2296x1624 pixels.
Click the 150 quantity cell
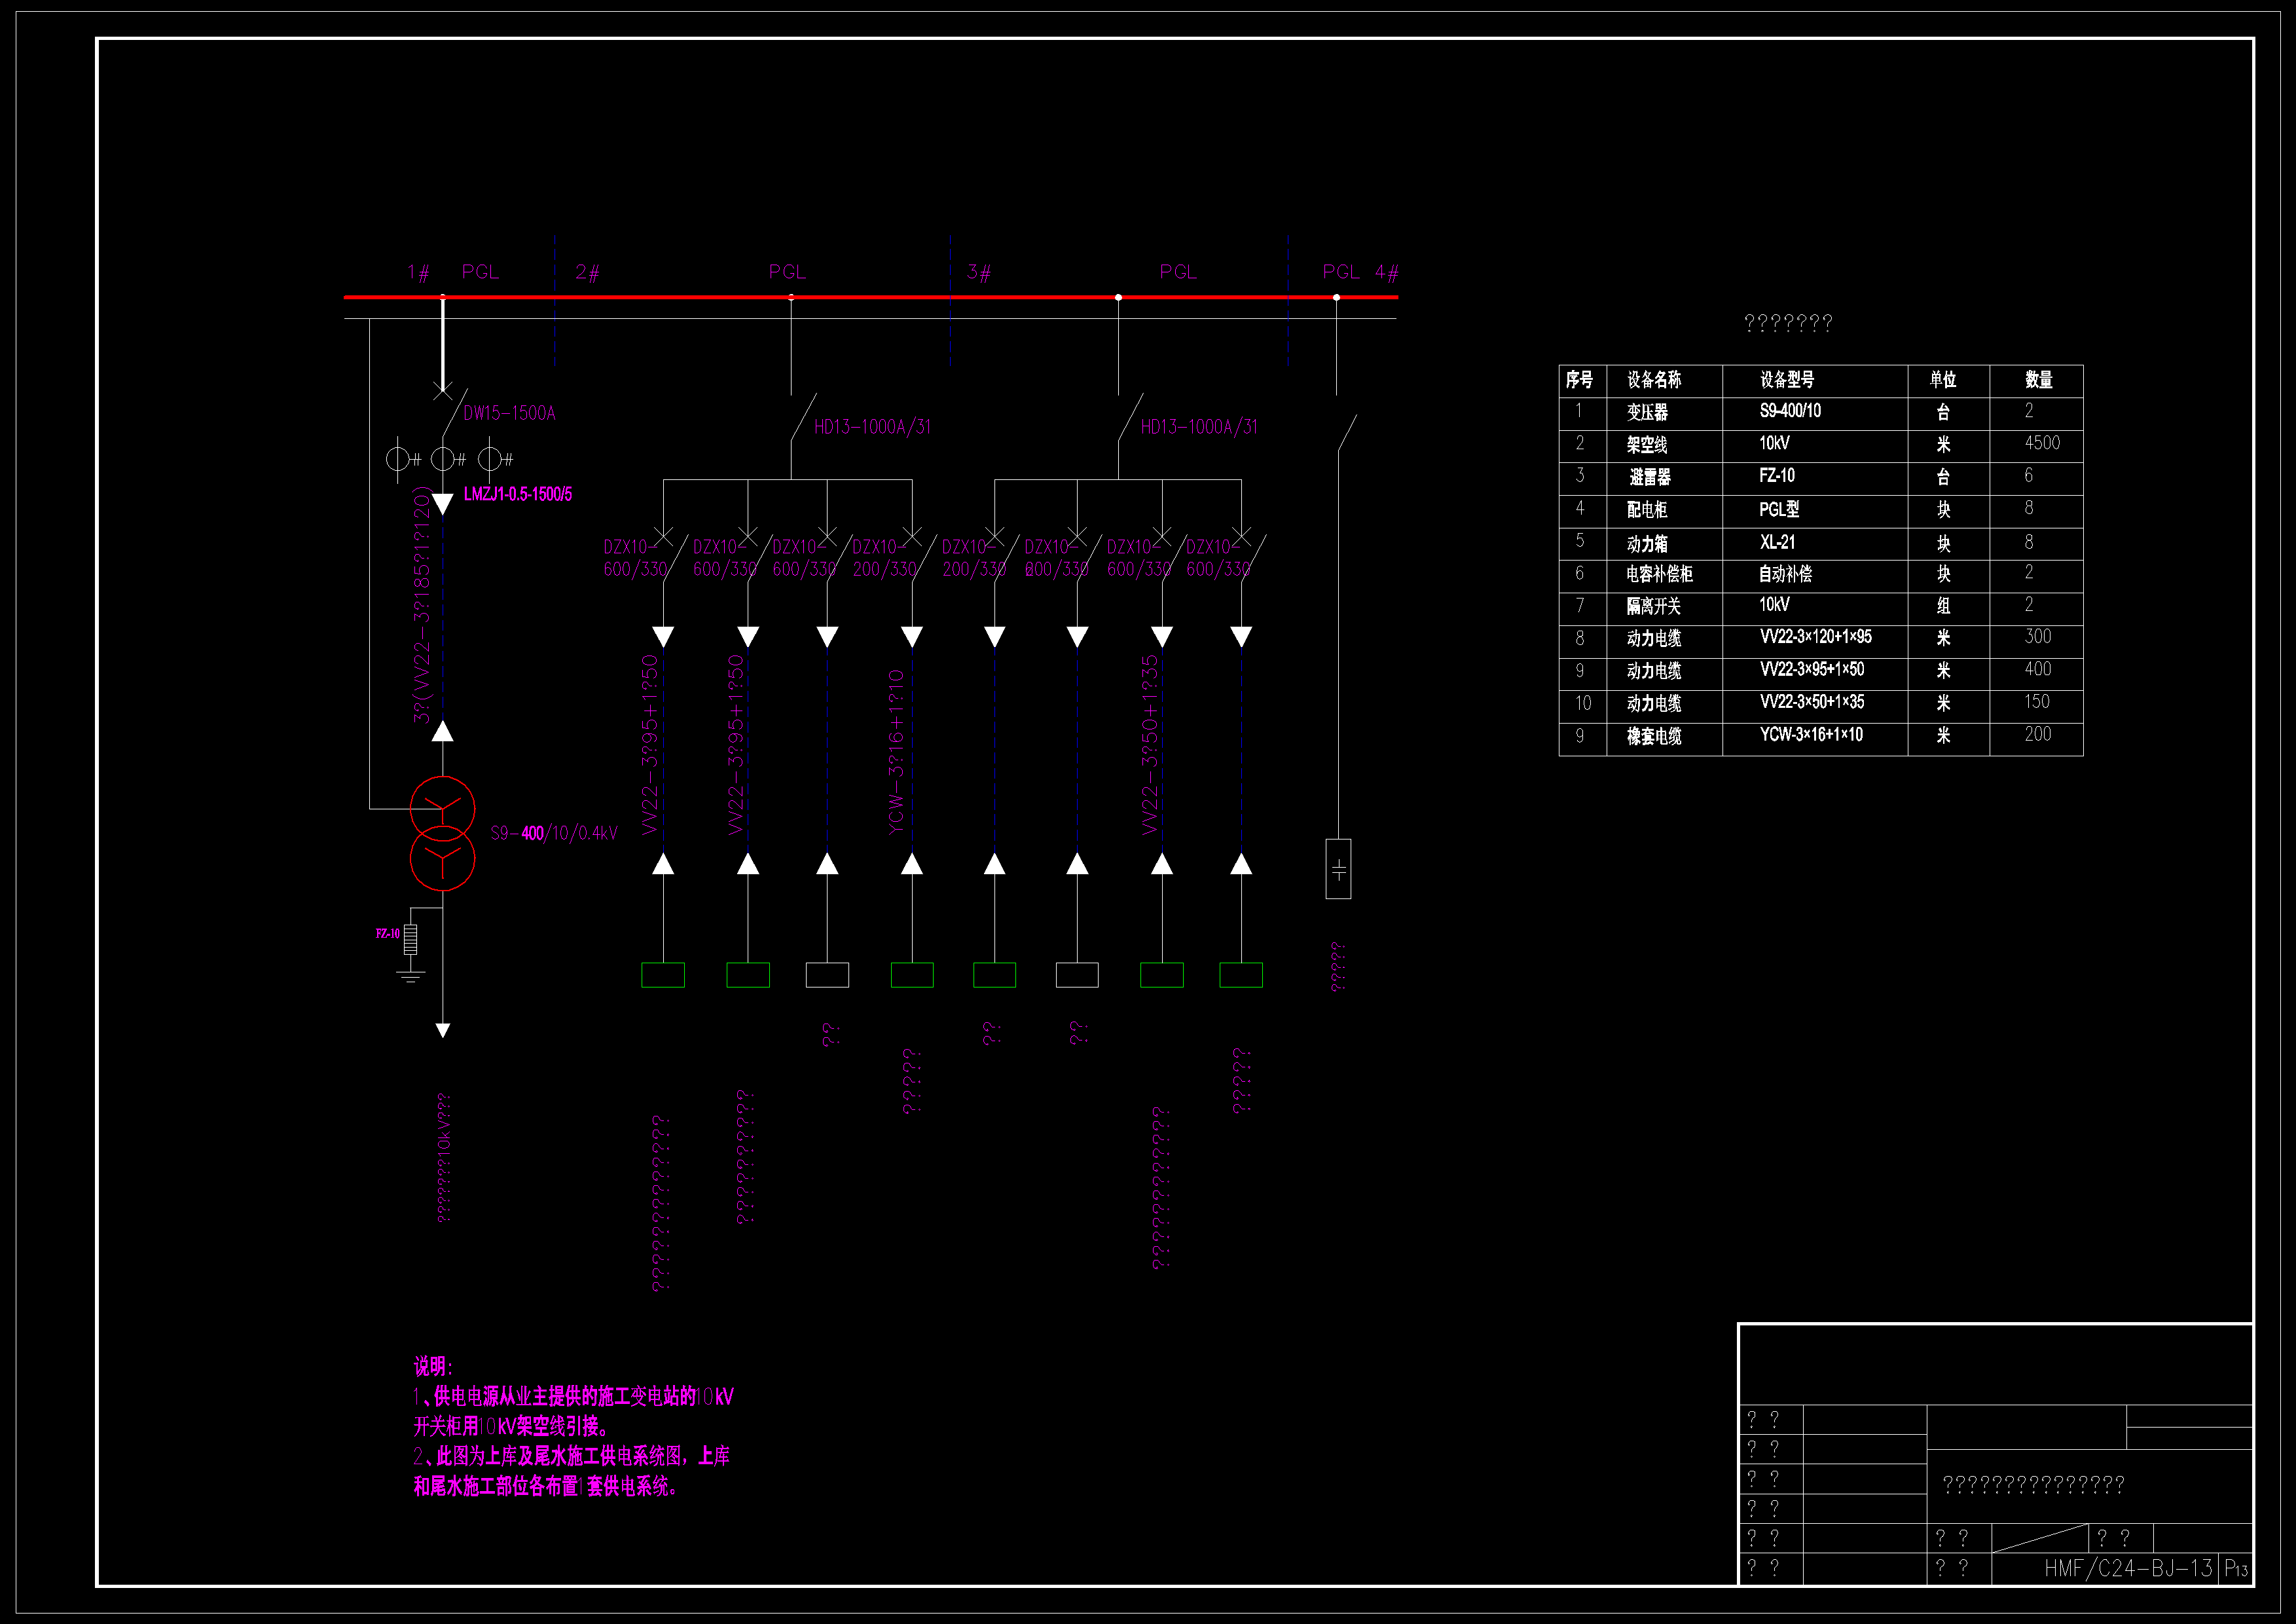pos(2038,702)
